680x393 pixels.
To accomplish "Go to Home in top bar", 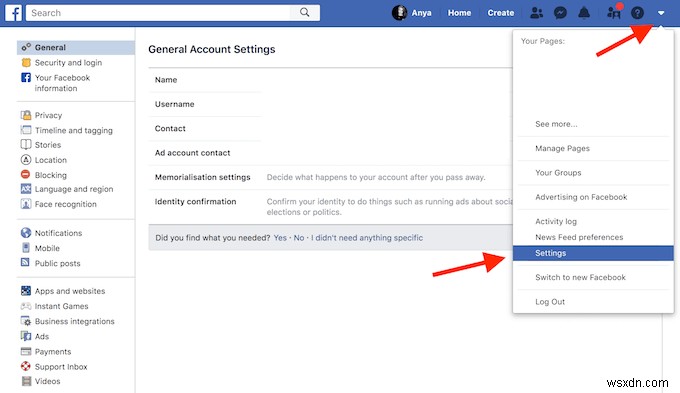I will [459, 13].
